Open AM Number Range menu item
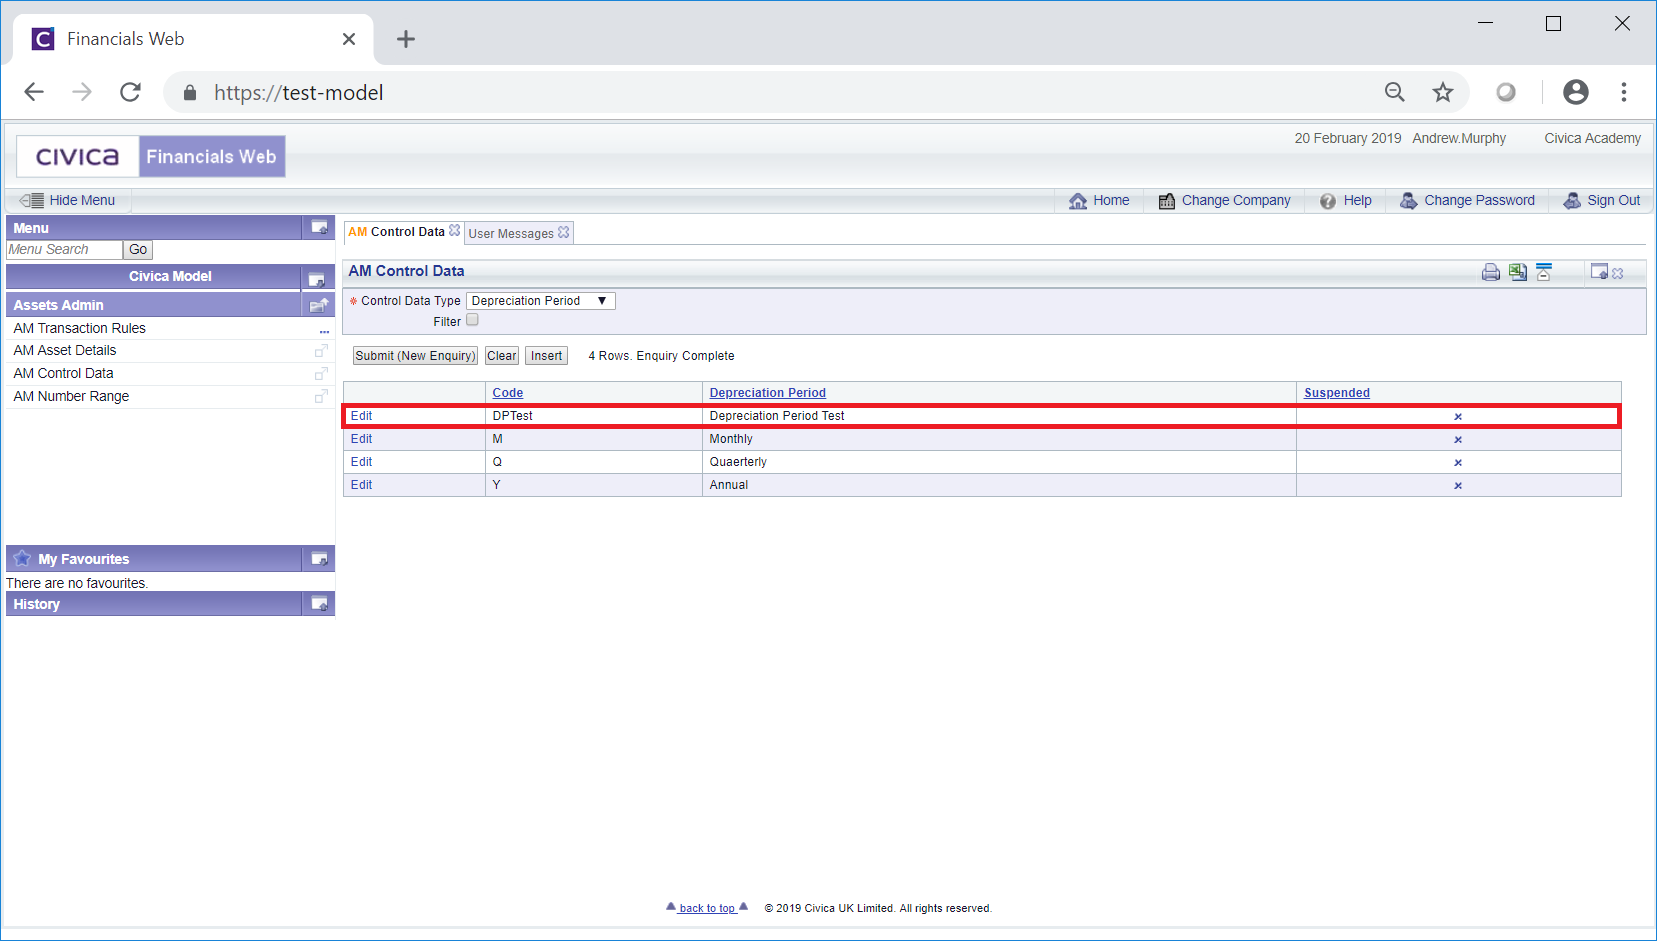The height and width of the screenshot is (941, 1657). tap(71, 396)
